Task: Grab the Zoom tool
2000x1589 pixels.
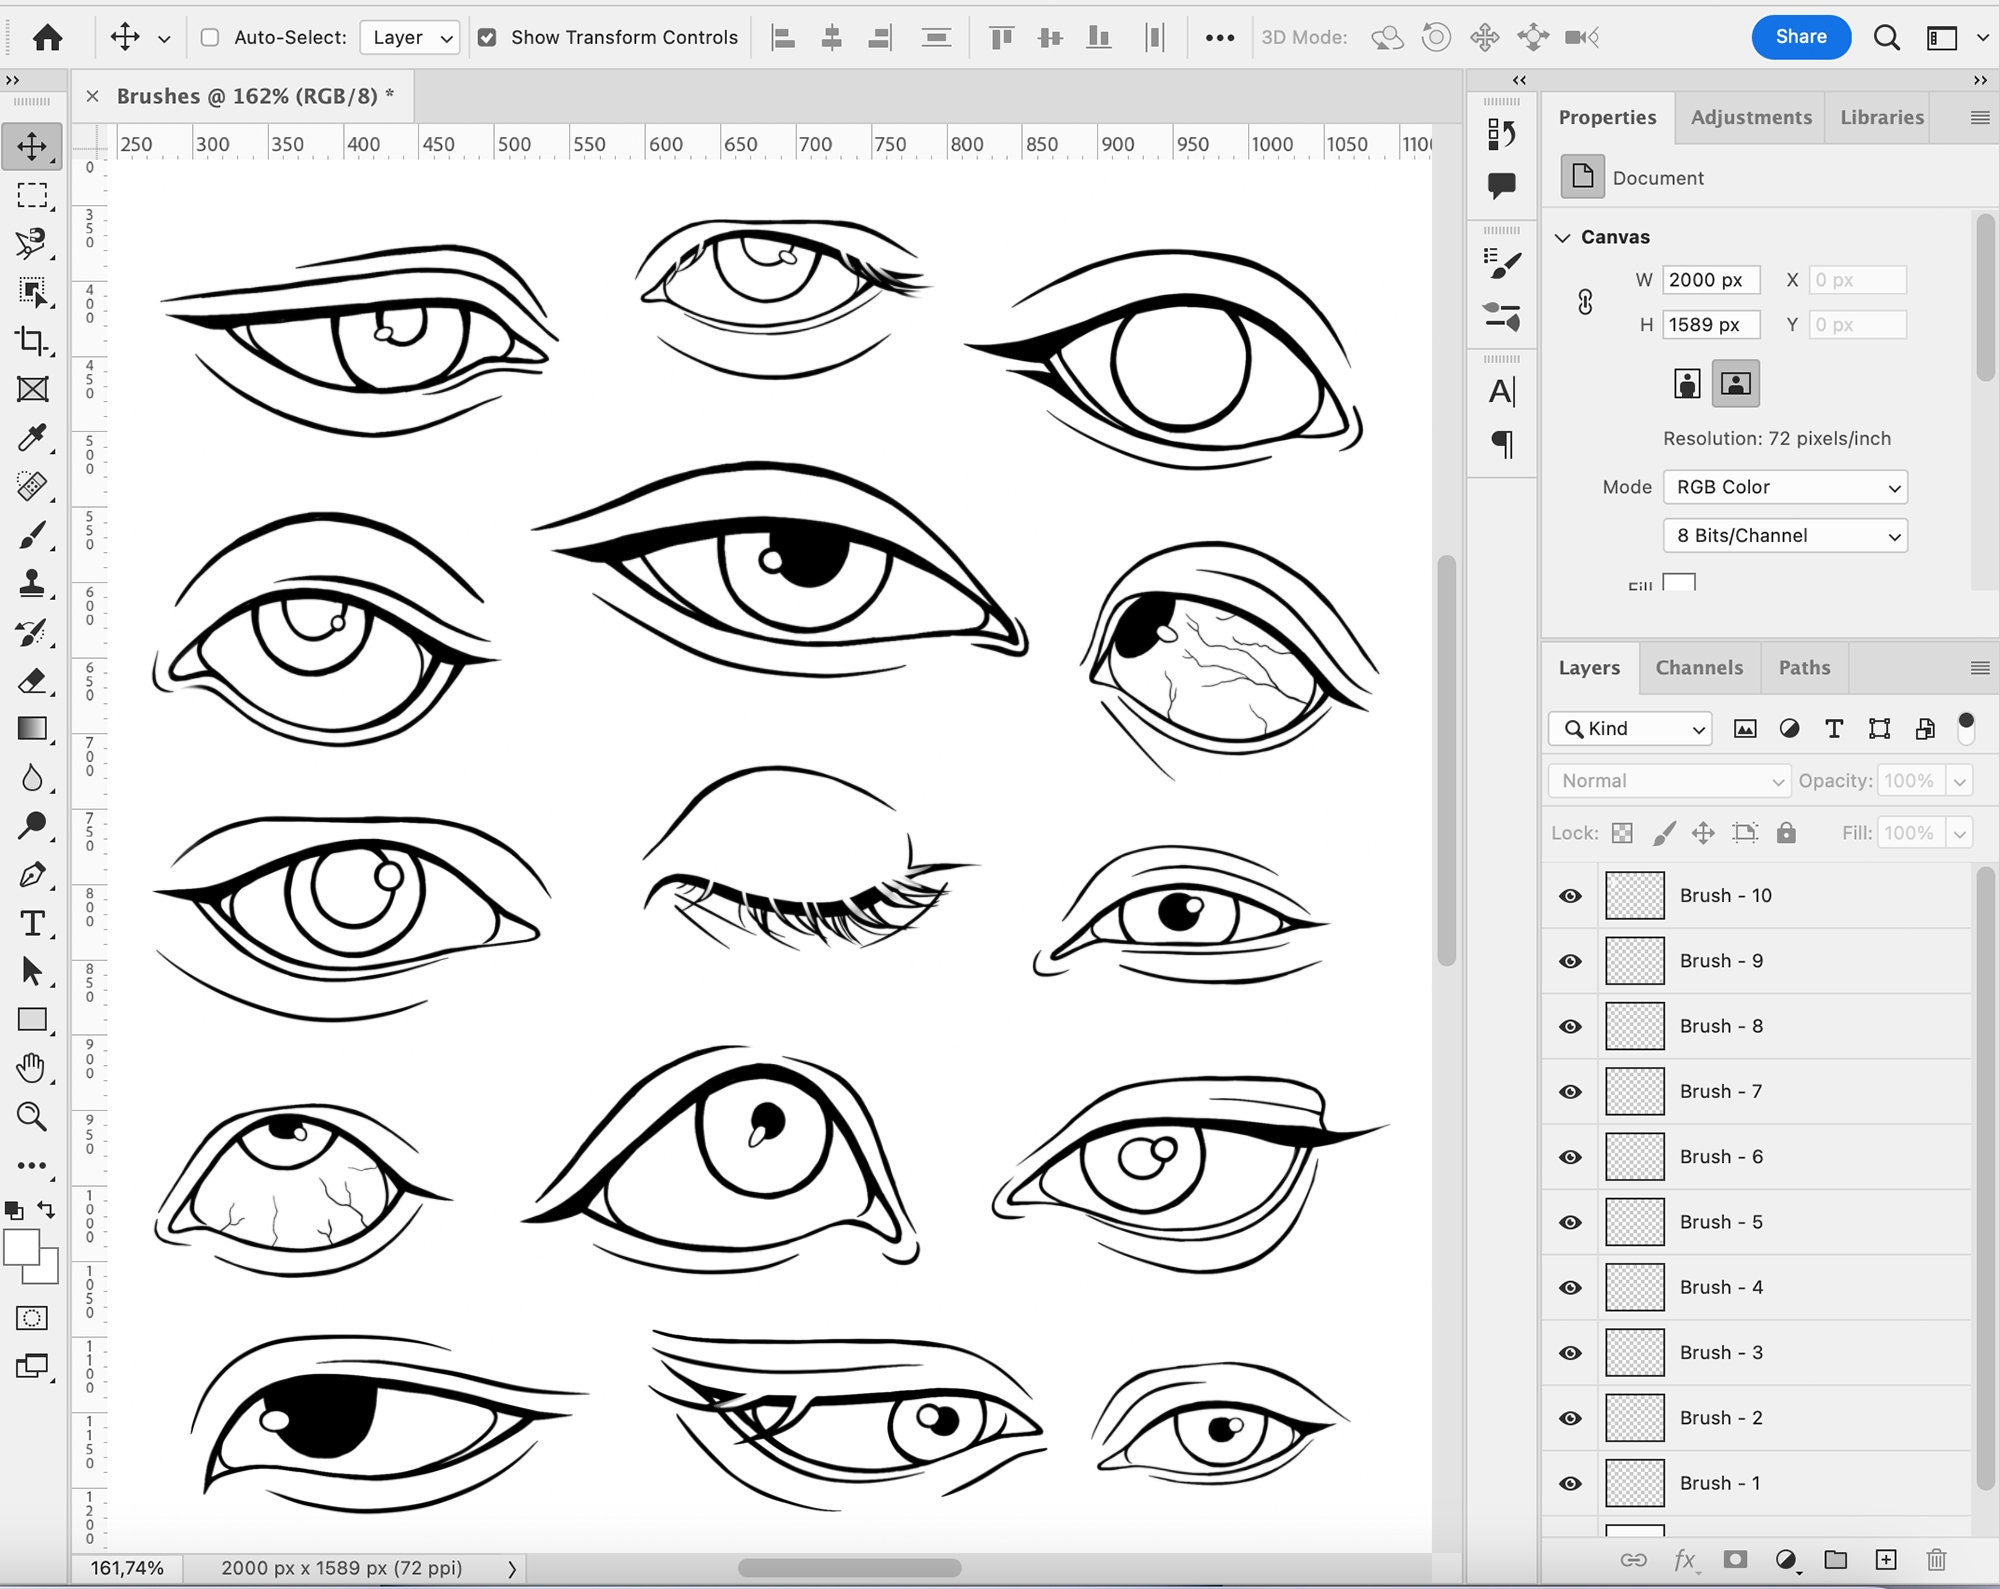Action: [x=33, y=1117]
